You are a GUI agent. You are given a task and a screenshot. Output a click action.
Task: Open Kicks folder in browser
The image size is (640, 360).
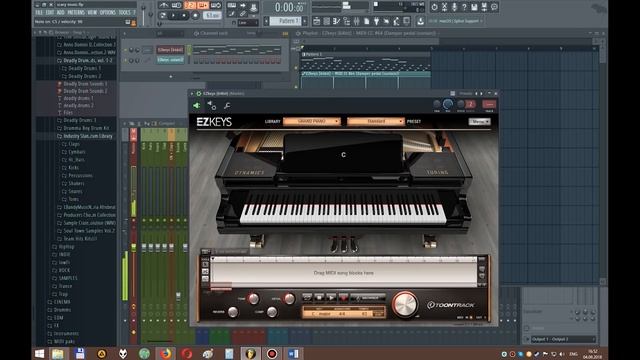(73, 168)
